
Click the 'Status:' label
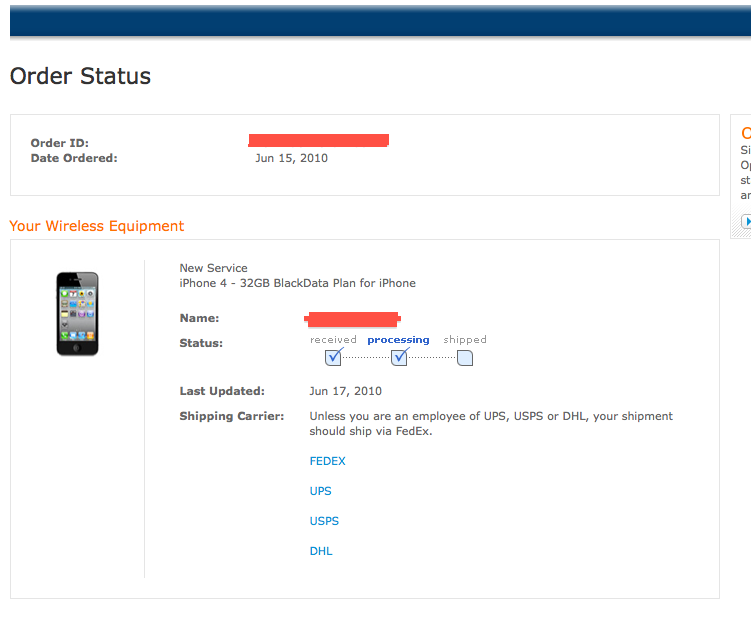(x=201, y=343)
